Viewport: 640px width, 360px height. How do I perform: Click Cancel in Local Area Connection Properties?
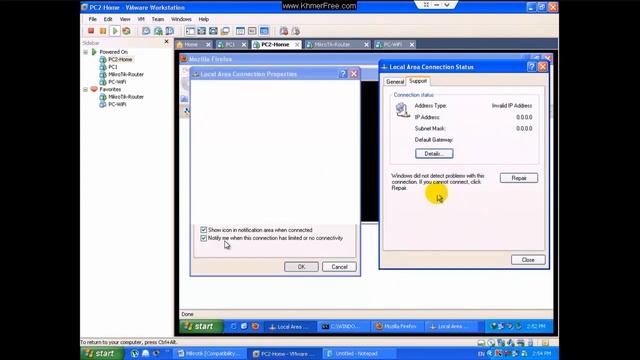[x=339, y=267]
